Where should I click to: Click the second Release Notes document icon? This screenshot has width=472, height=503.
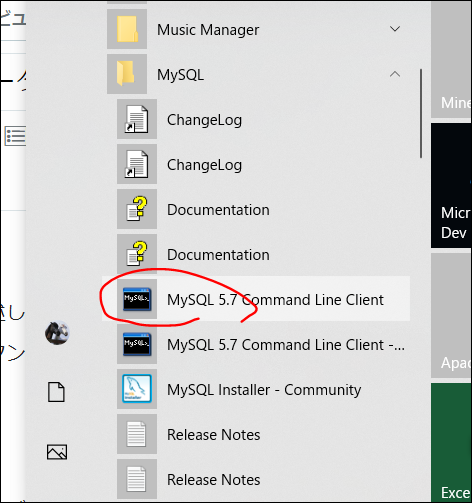[137, 479]
